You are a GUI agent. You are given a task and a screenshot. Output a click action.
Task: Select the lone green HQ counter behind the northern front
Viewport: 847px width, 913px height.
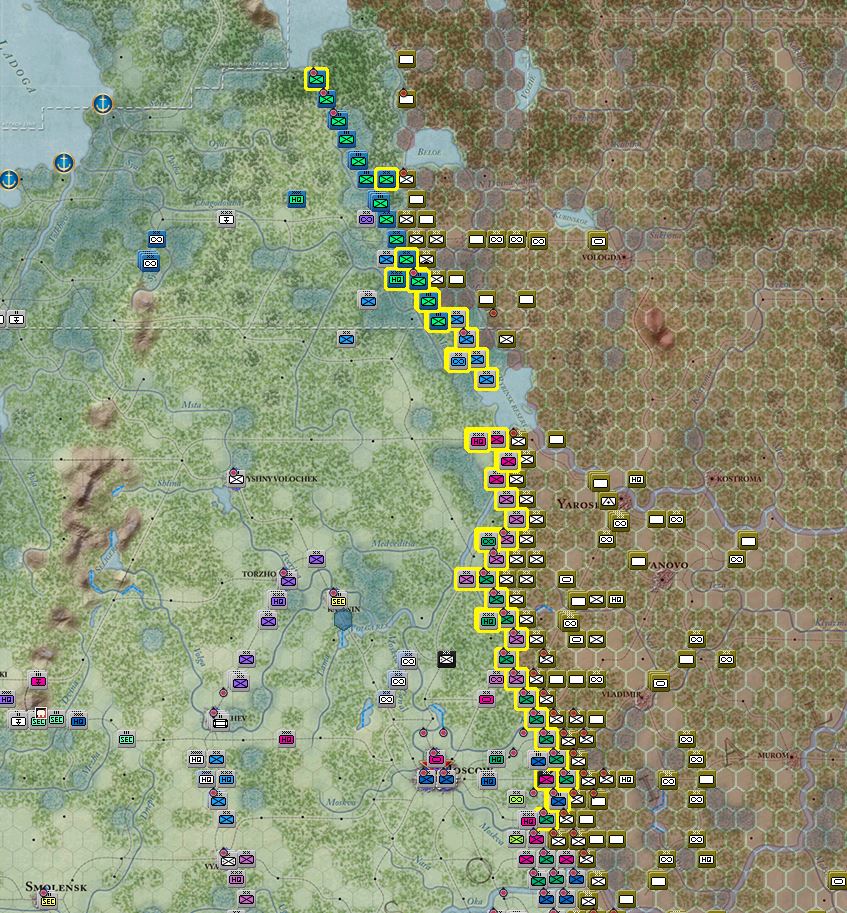pos(296,199)
